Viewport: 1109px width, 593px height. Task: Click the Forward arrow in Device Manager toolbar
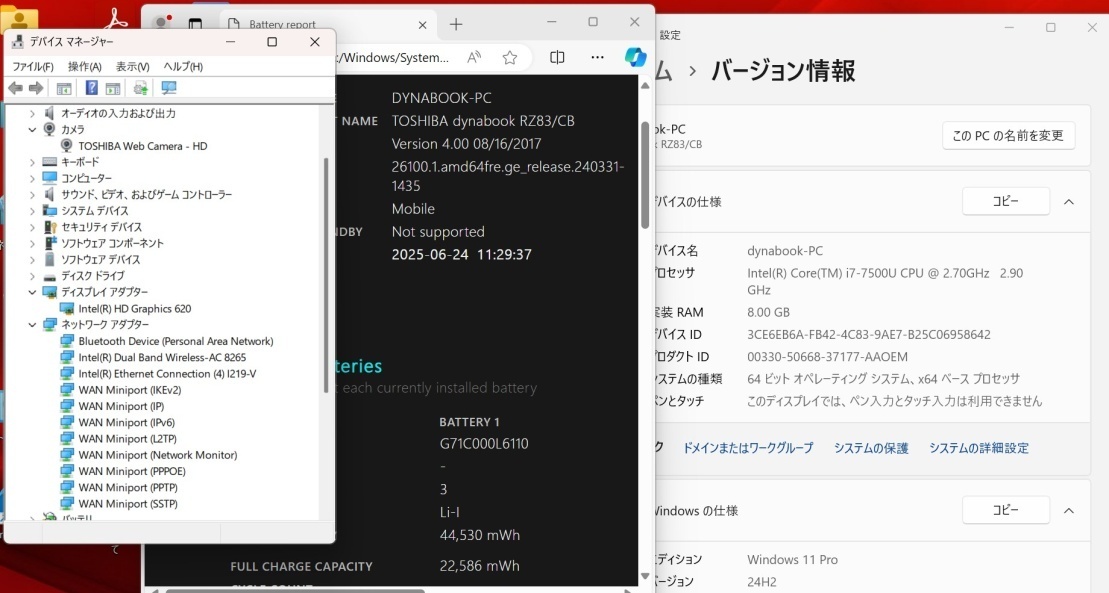36,88
